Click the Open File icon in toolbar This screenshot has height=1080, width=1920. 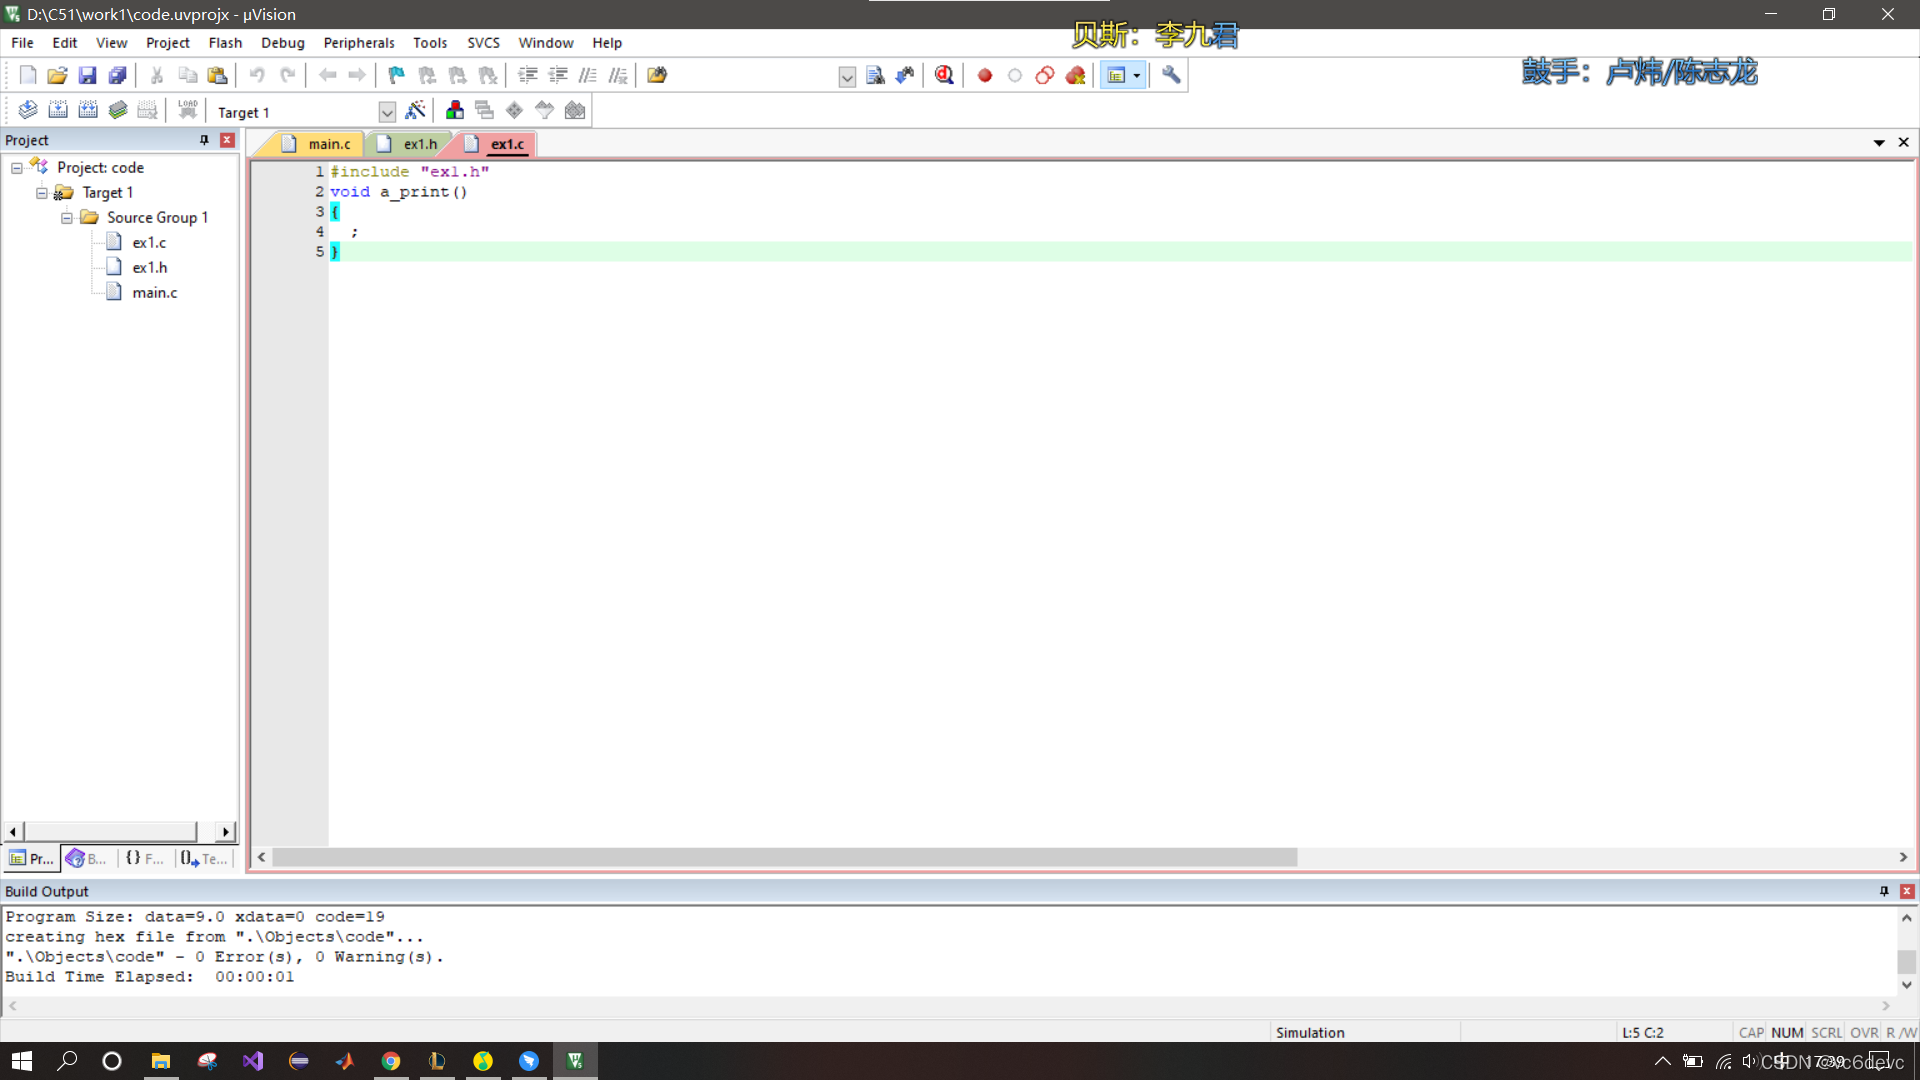coord(57,75)
